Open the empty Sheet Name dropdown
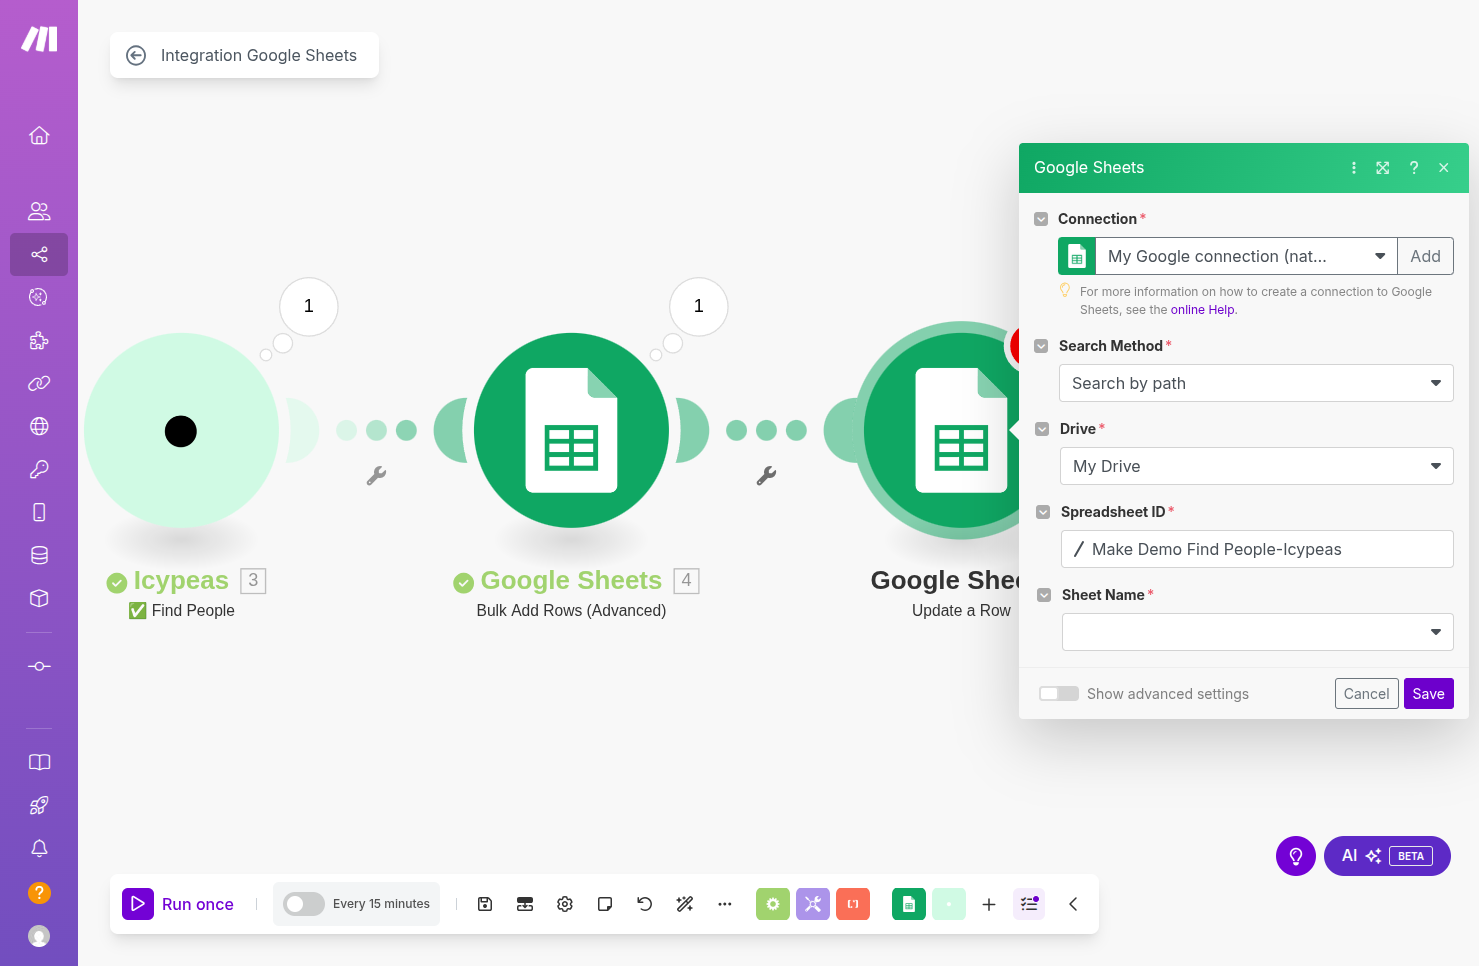Image resolution: width=1479 pixels, height=966 pixels. pyautogui.click(x=1257, y=632)
